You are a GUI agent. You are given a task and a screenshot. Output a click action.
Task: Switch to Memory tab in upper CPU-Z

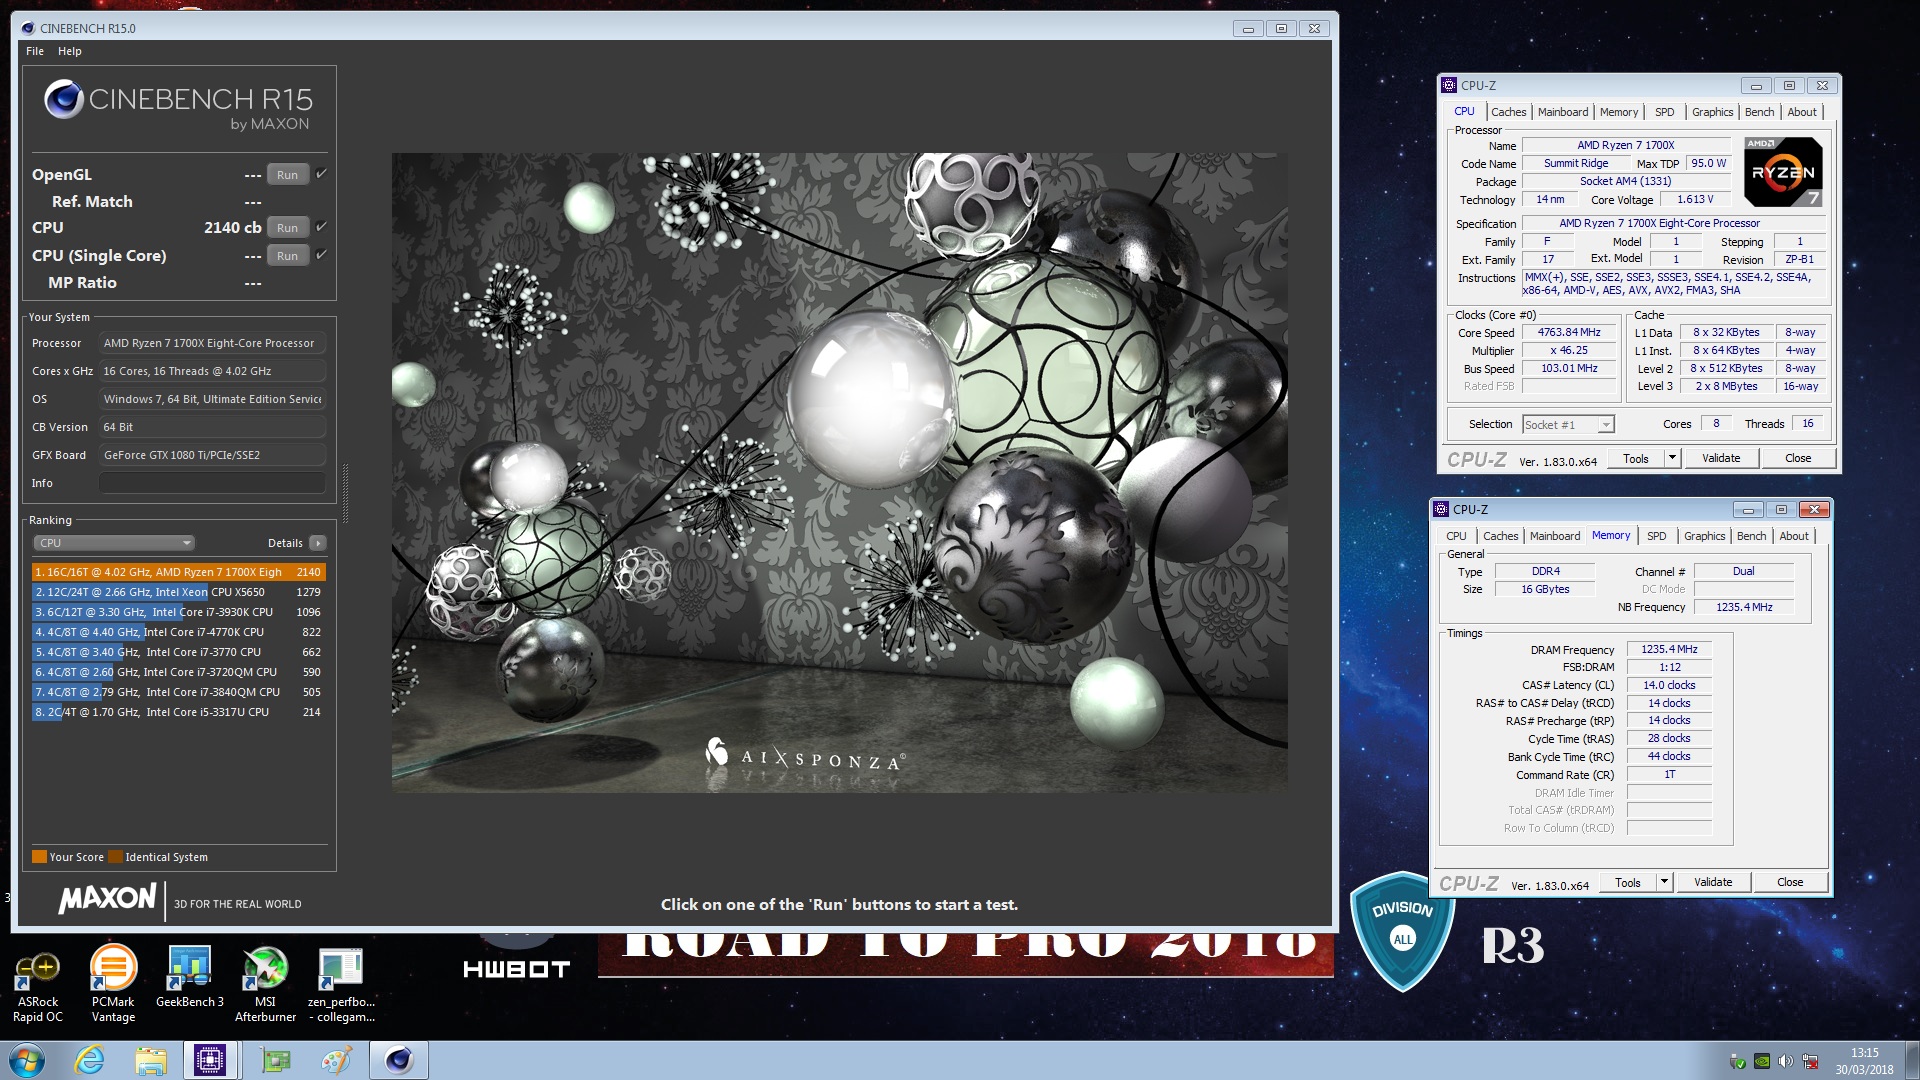tap(1618, 112)
